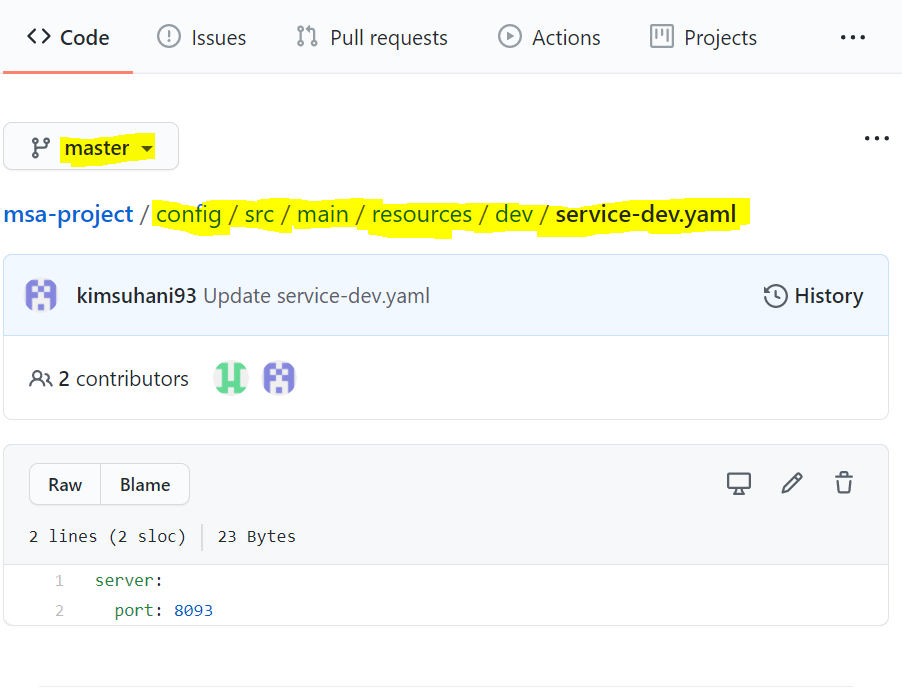View the Raw file
The height and width of the screenshot is (700, 902).
click(65, 484)
